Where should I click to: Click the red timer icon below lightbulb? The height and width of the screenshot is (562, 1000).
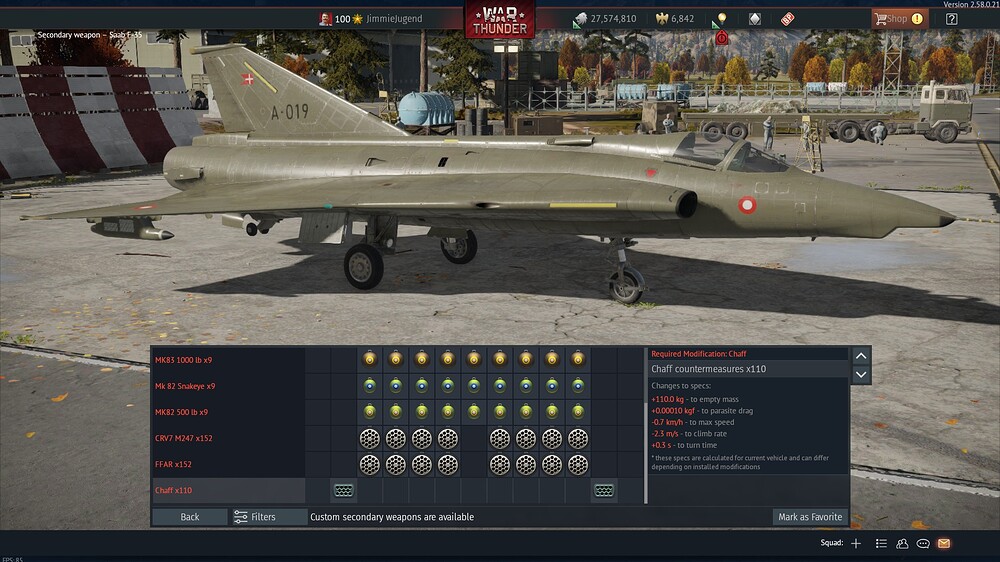pyautogui.click(x=721, y=38)
